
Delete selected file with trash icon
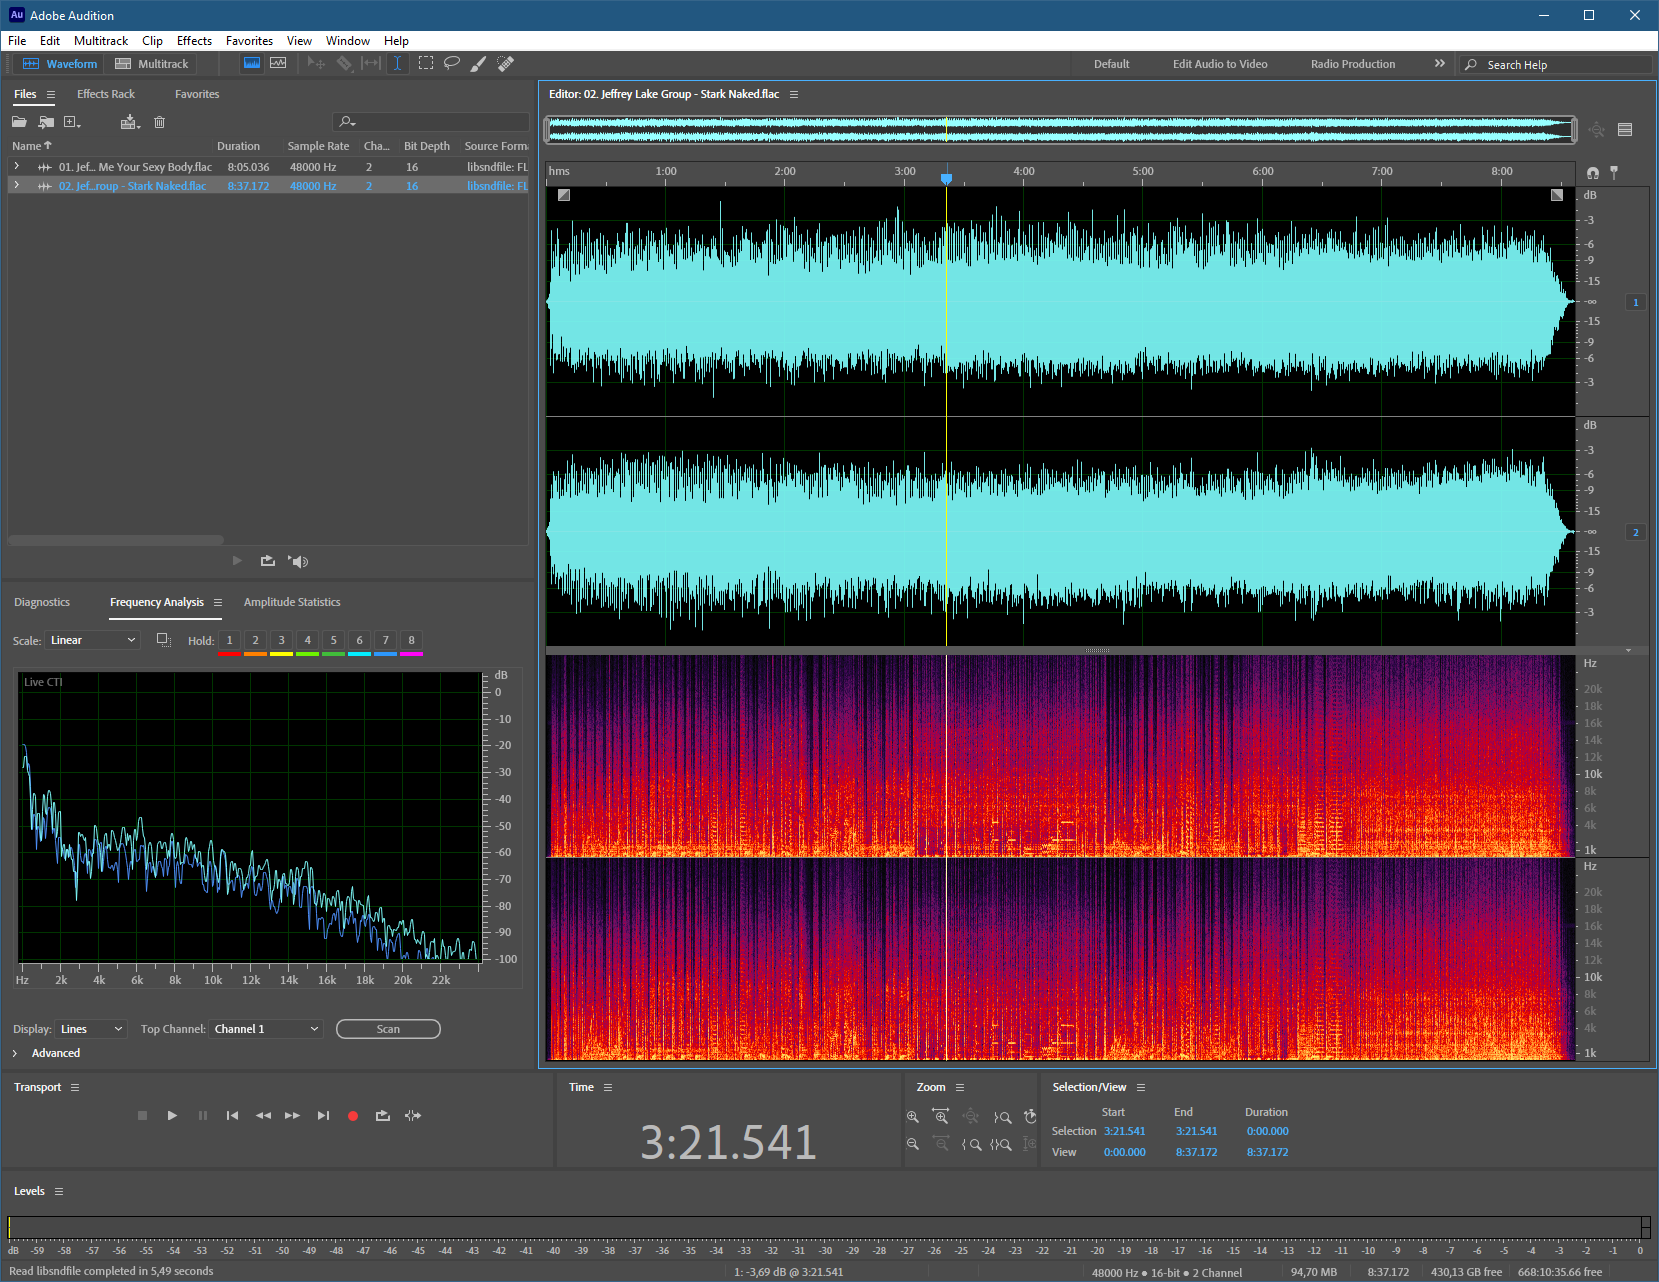(159, 122)
